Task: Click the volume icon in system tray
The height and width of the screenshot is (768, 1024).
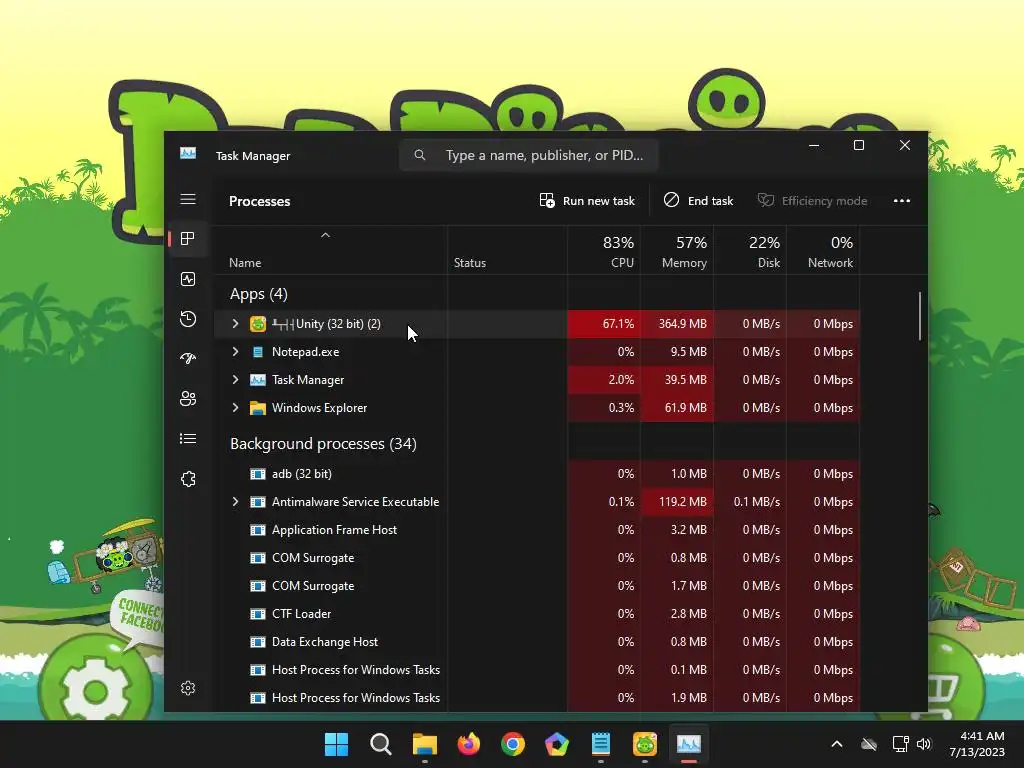Action: (924, 744)
